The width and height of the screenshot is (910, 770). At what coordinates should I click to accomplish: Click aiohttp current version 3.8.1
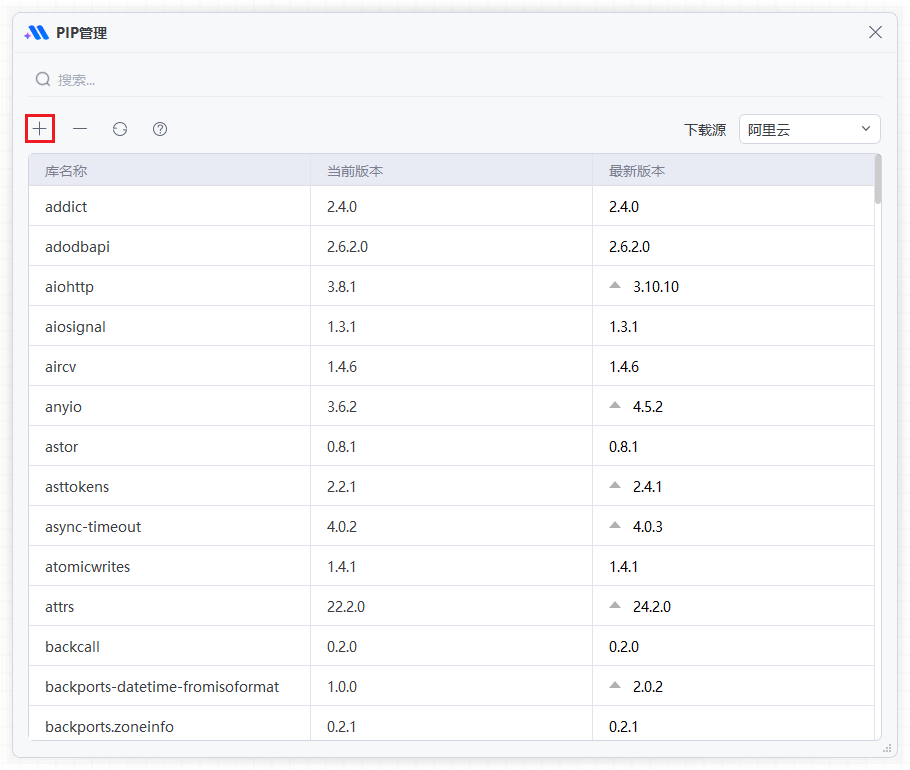tap(341, 287)
